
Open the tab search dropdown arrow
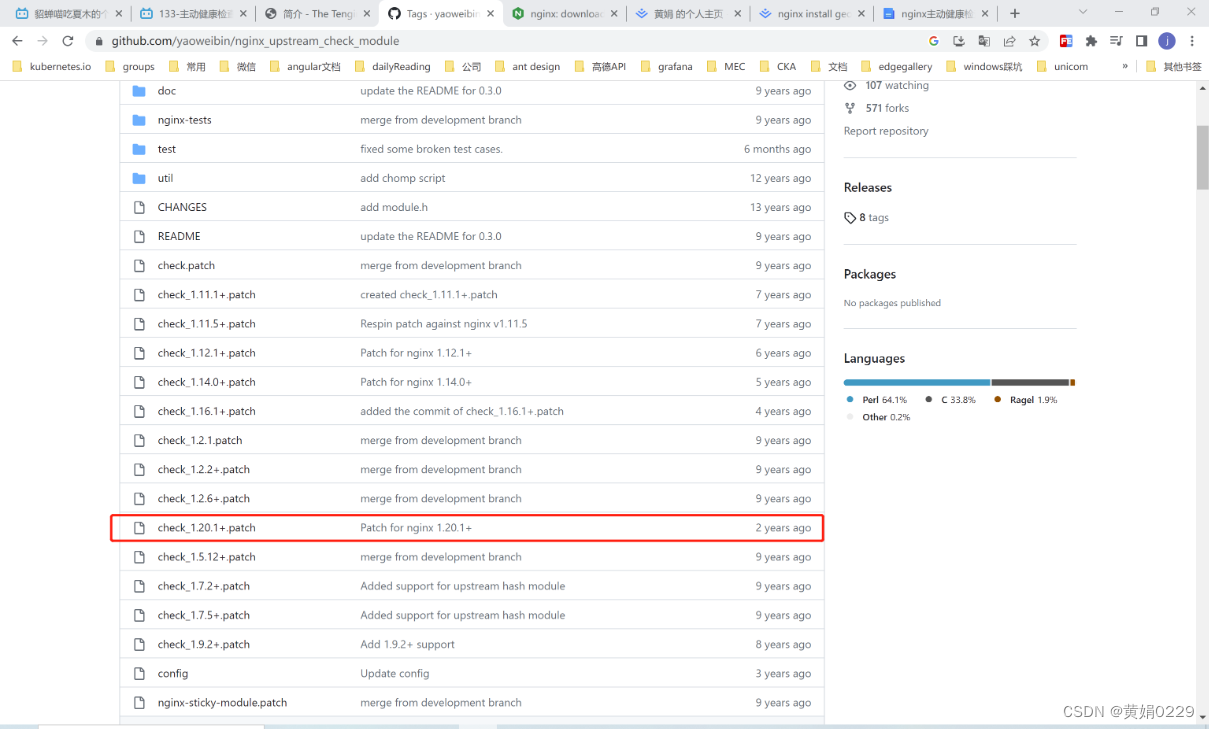(1082, 13)
